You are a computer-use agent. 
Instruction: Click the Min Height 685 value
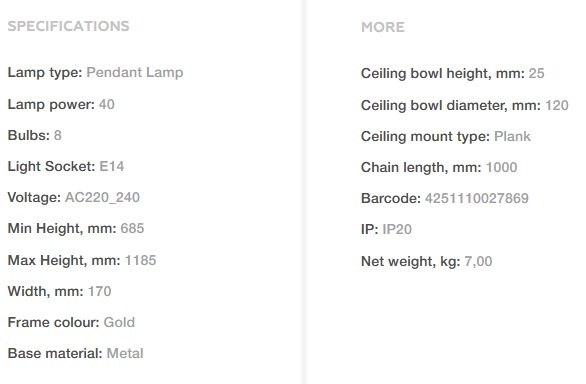tap(132, 228)
